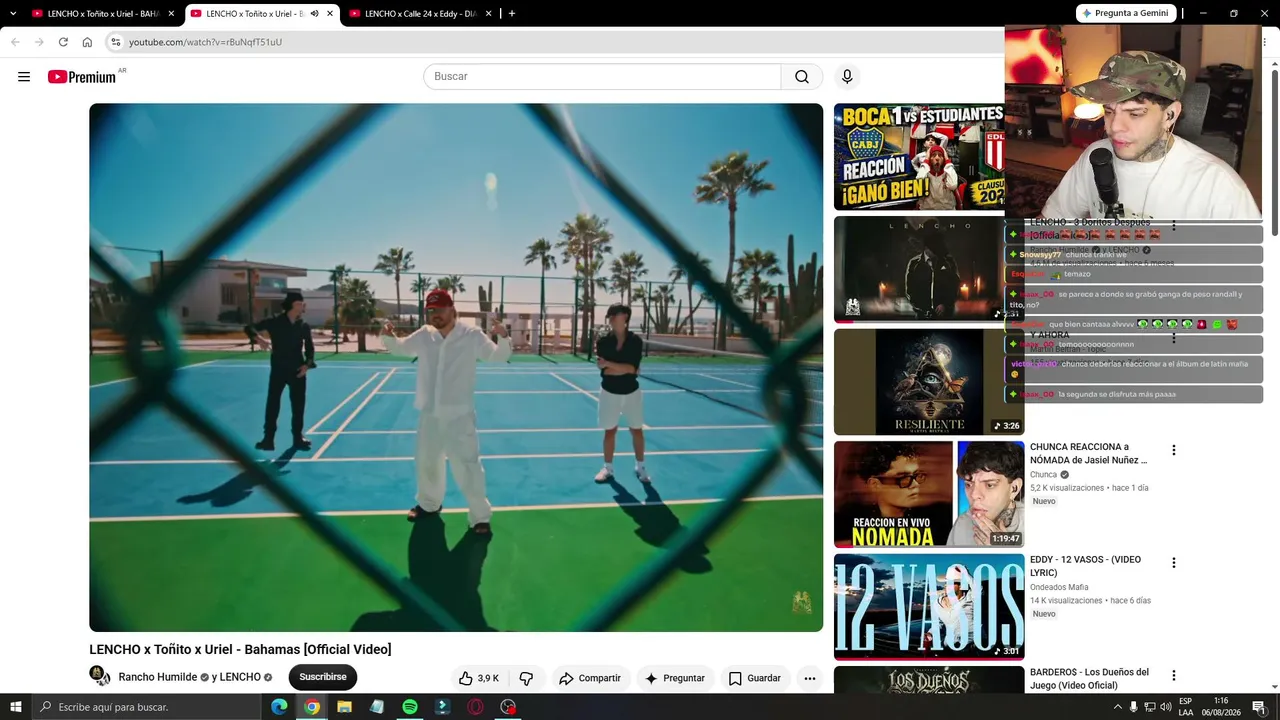Screen dimensions: 1280x720
Task: Open the taskbar clock and date
Action: pyautogui.click(x=1221, y=707)
